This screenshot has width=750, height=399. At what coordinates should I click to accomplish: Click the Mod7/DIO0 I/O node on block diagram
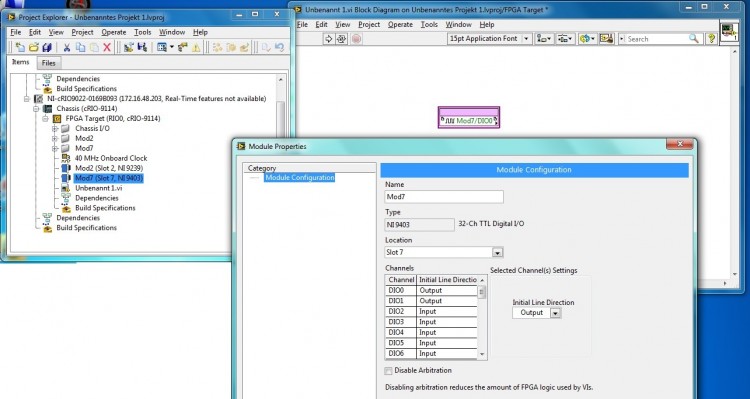click(469, 117)
